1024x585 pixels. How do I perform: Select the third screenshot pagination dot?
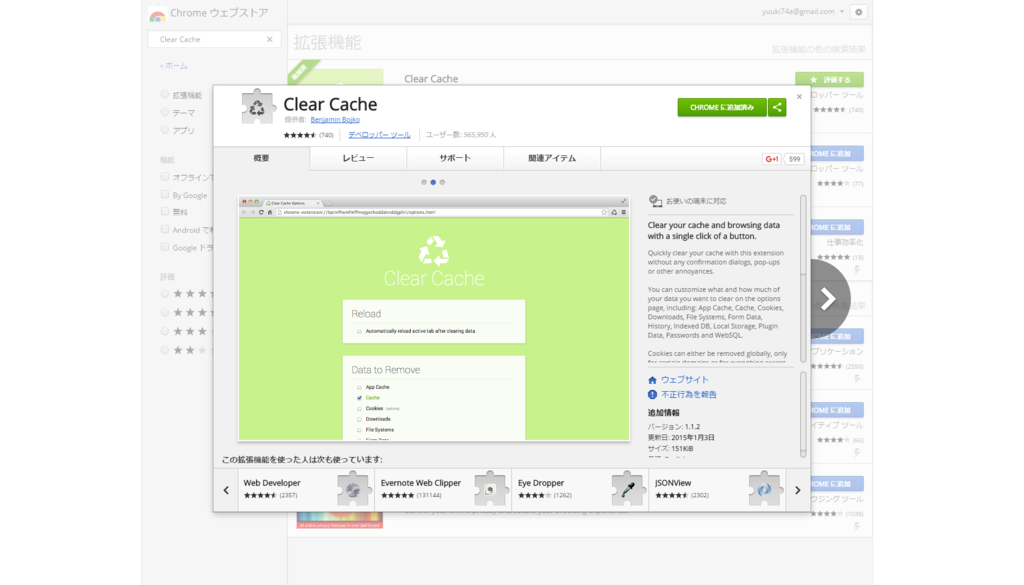442,182
